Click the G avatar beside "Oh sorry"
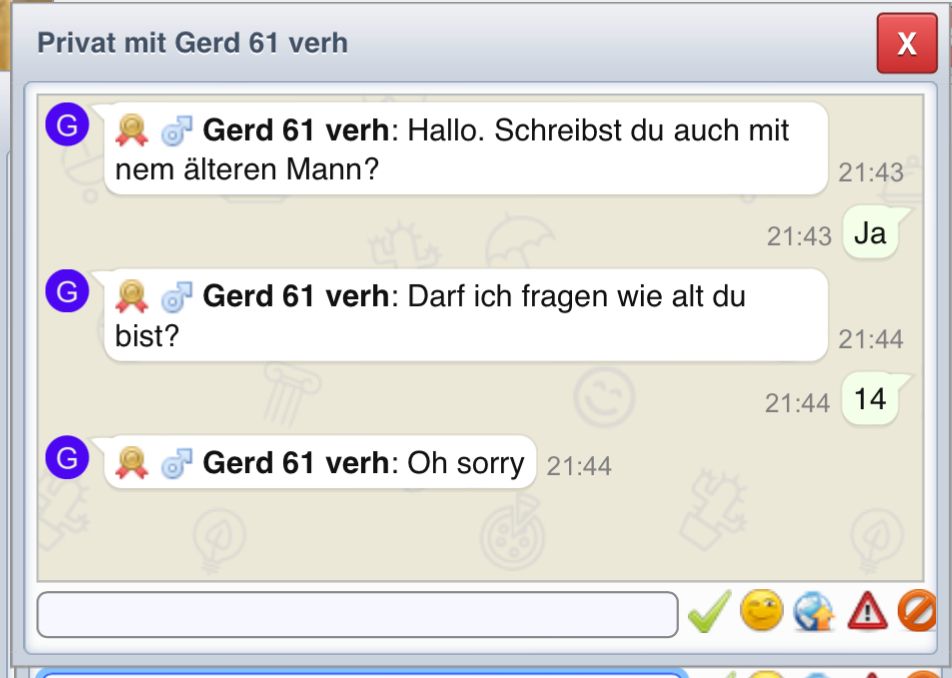 68,458
